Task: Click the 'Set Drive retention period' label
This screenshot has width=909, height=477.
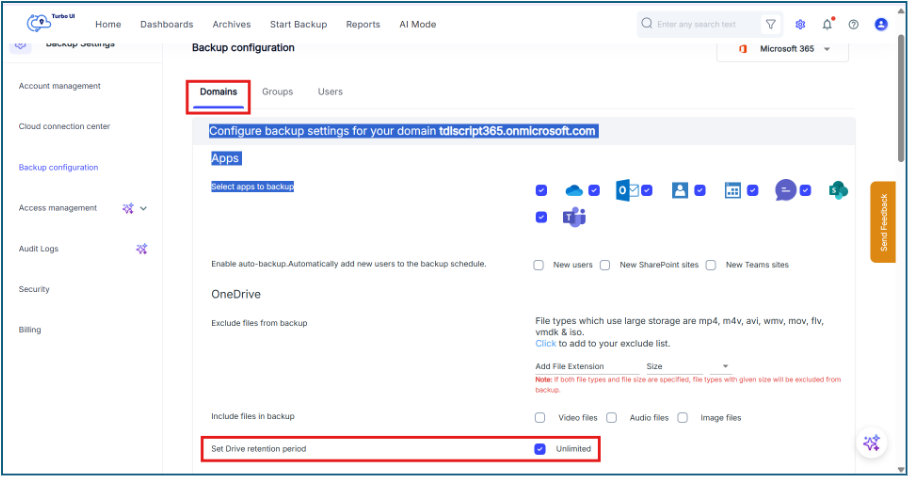Action: (x=259, y=449)
